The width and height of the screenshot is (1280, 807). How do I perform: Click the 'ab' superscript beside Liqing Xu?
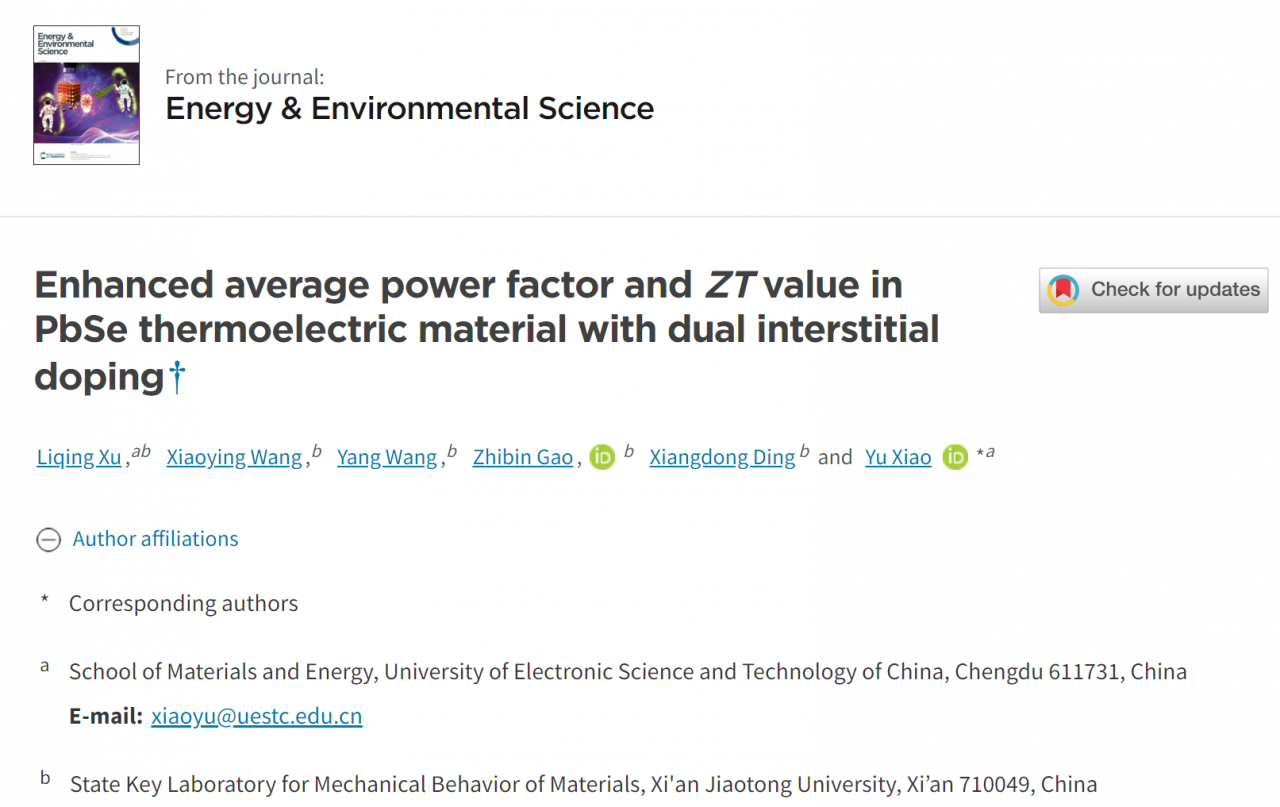[x=141, y=452]
